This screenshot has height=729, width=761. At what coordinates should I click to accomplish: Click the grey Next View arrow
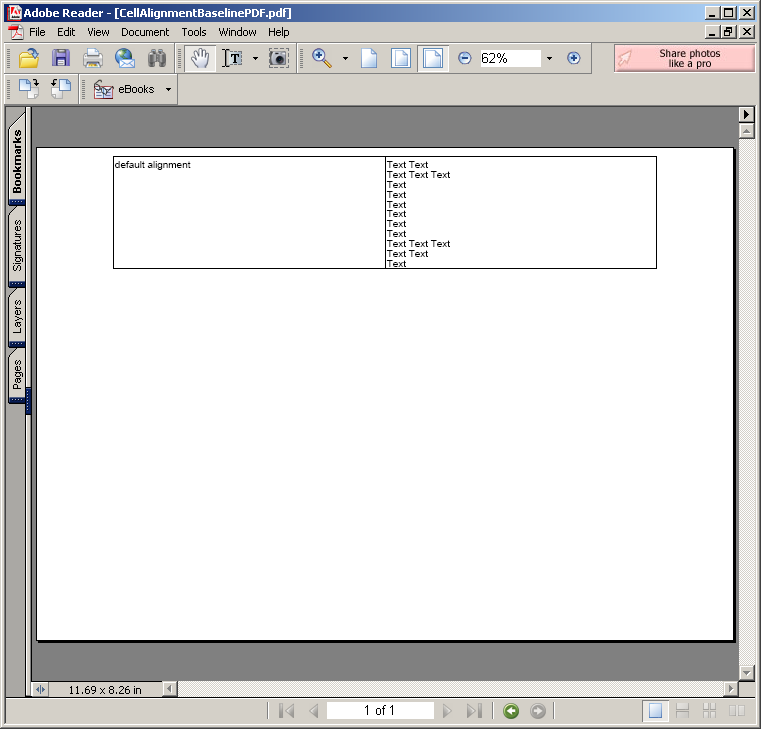pyautogui.click(x=538, y=711)
